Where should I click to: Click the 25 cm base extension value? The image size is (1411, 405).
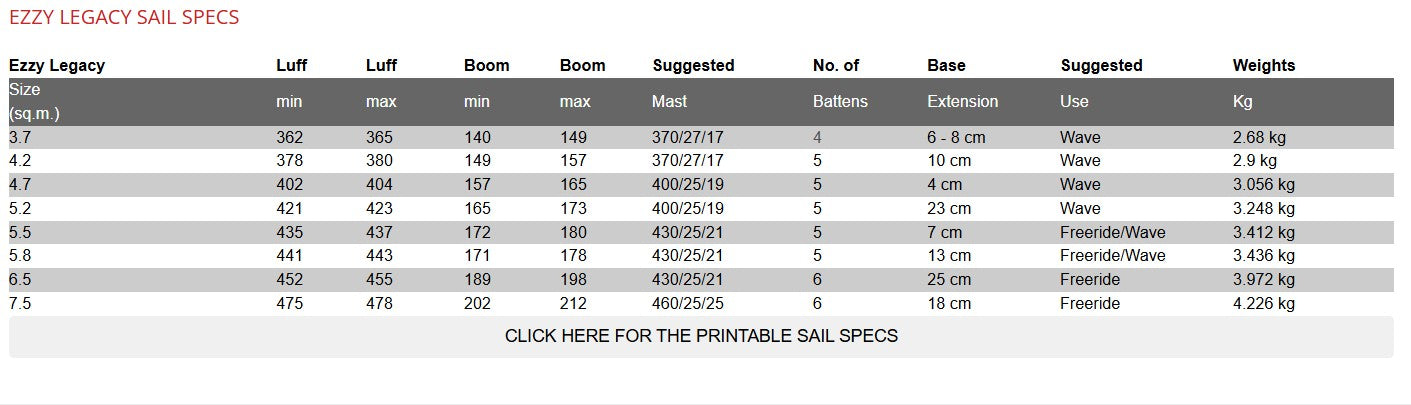click(x=949, y=280)
